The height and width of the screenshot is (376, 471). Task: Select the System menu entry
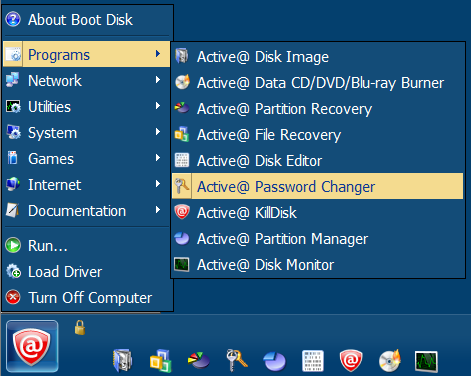point(87,132)
